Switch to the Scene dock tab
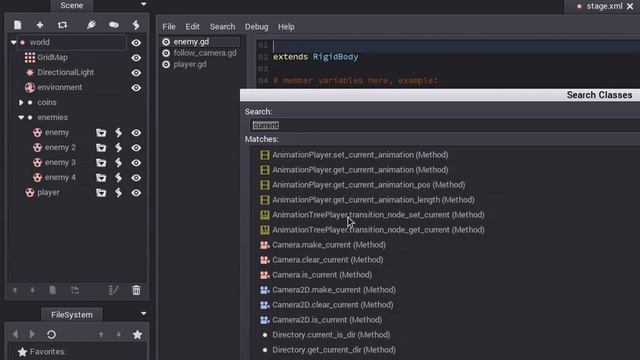The width and height of the screenshot is (640, 360). [72, 5]
